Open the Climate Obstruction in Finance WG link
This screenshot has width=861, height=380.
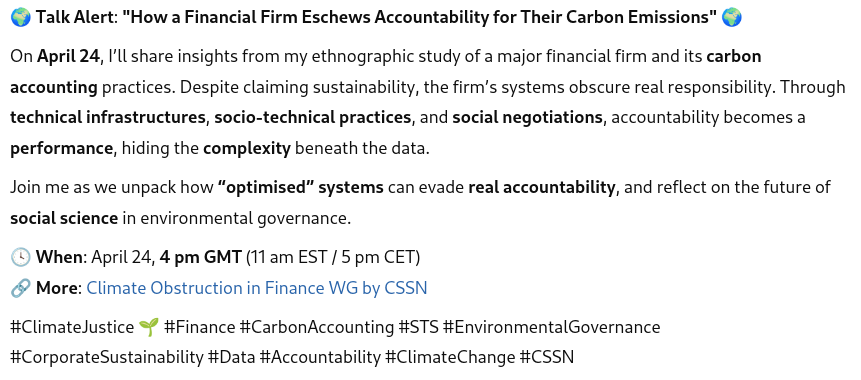pos(256,288)
